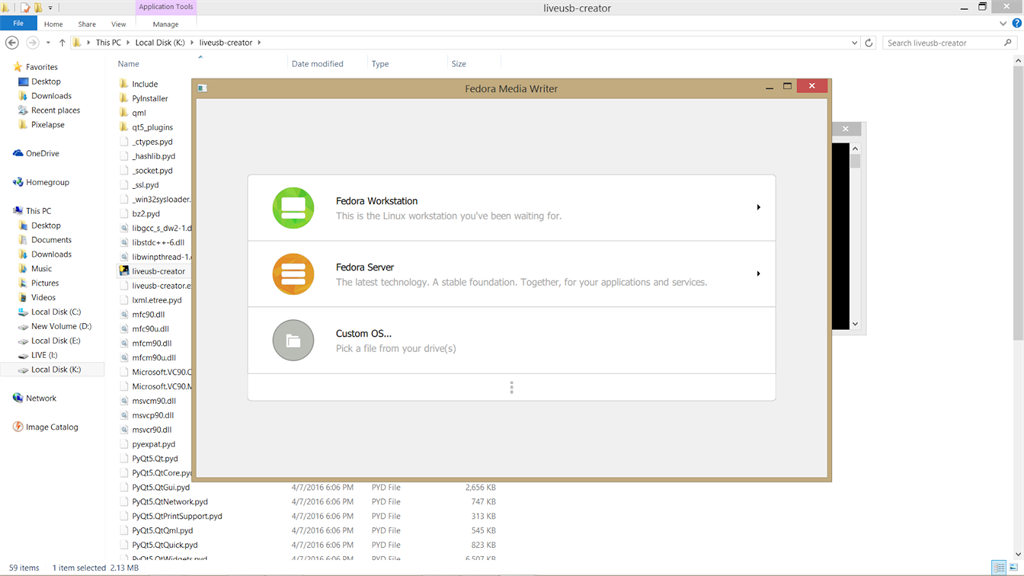Viewport: 1024px width, 576px height.
Task: Select the green Fedora Workstation icon
Action: coord(293,208)
